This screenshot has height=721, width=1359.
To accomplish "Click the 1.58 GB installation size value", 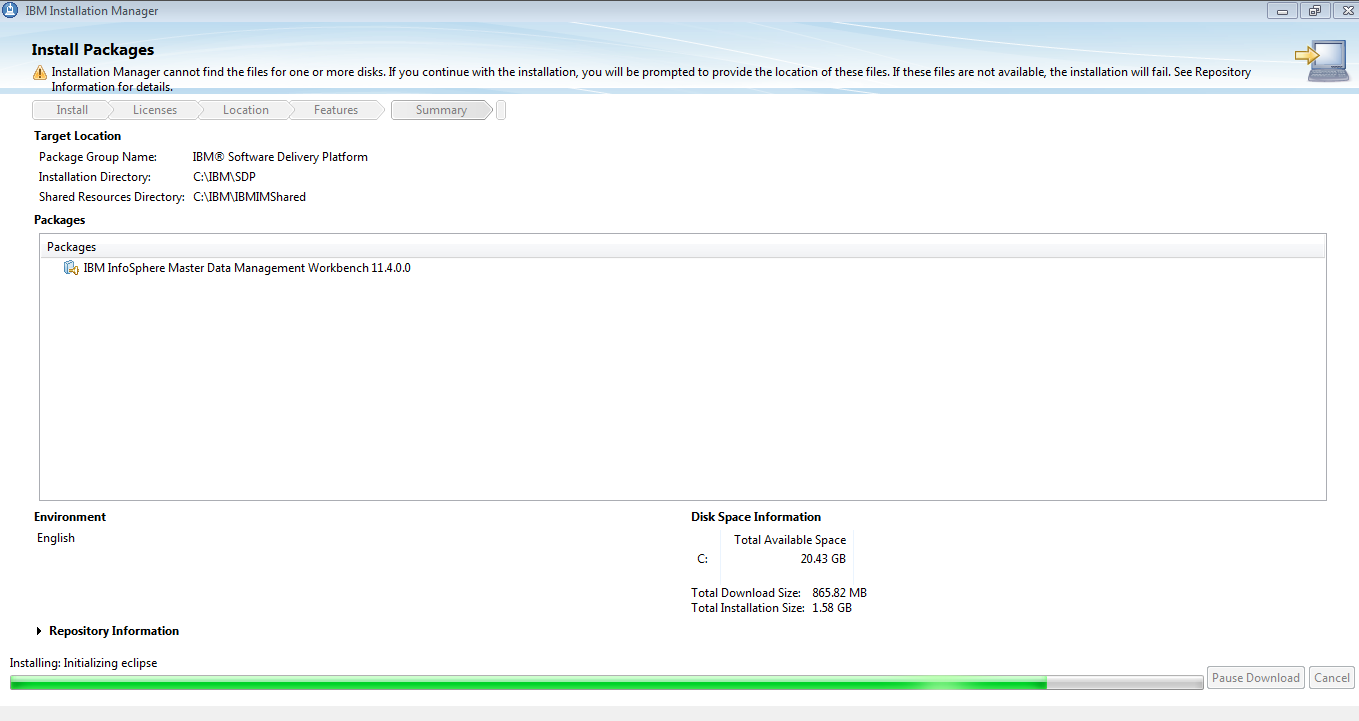I will pos(832,608).
